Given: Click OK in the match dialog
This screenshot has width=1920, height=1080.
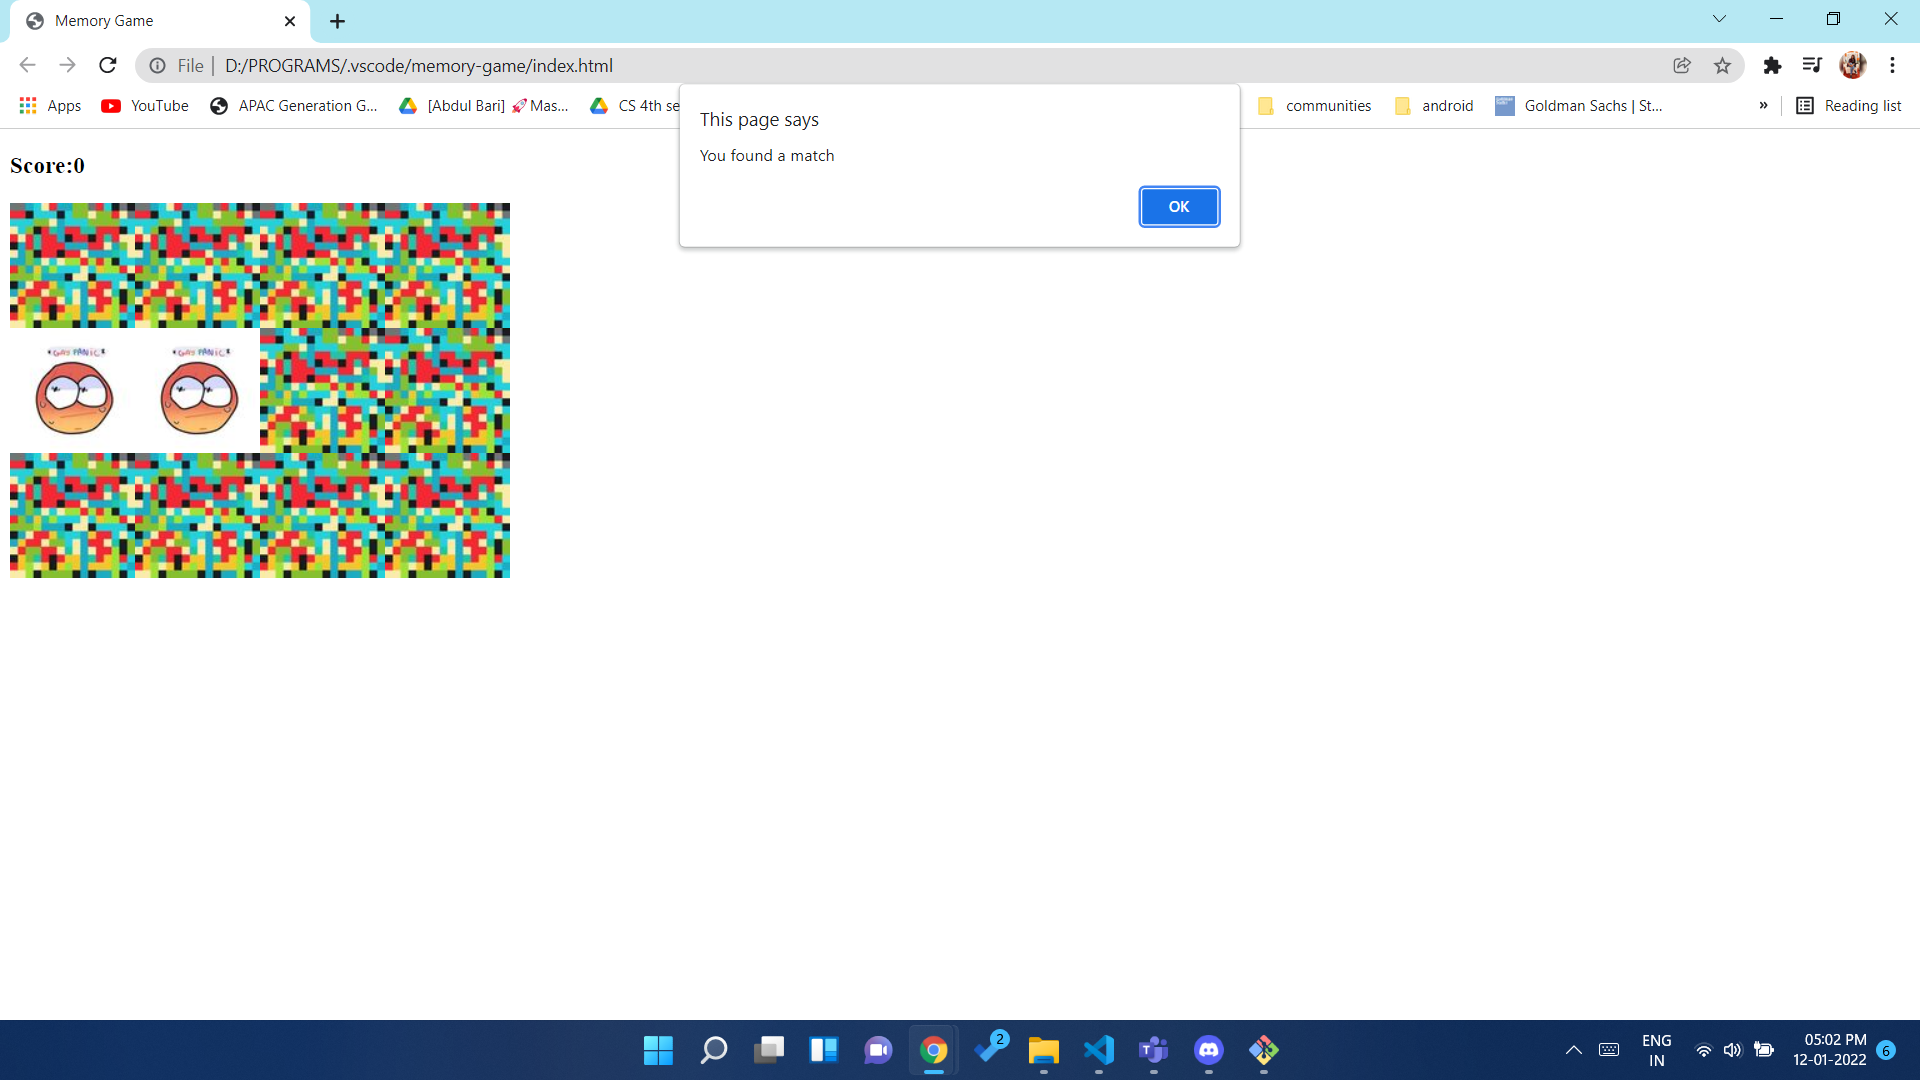Looking at the screenshot, I should point(1179,207).
